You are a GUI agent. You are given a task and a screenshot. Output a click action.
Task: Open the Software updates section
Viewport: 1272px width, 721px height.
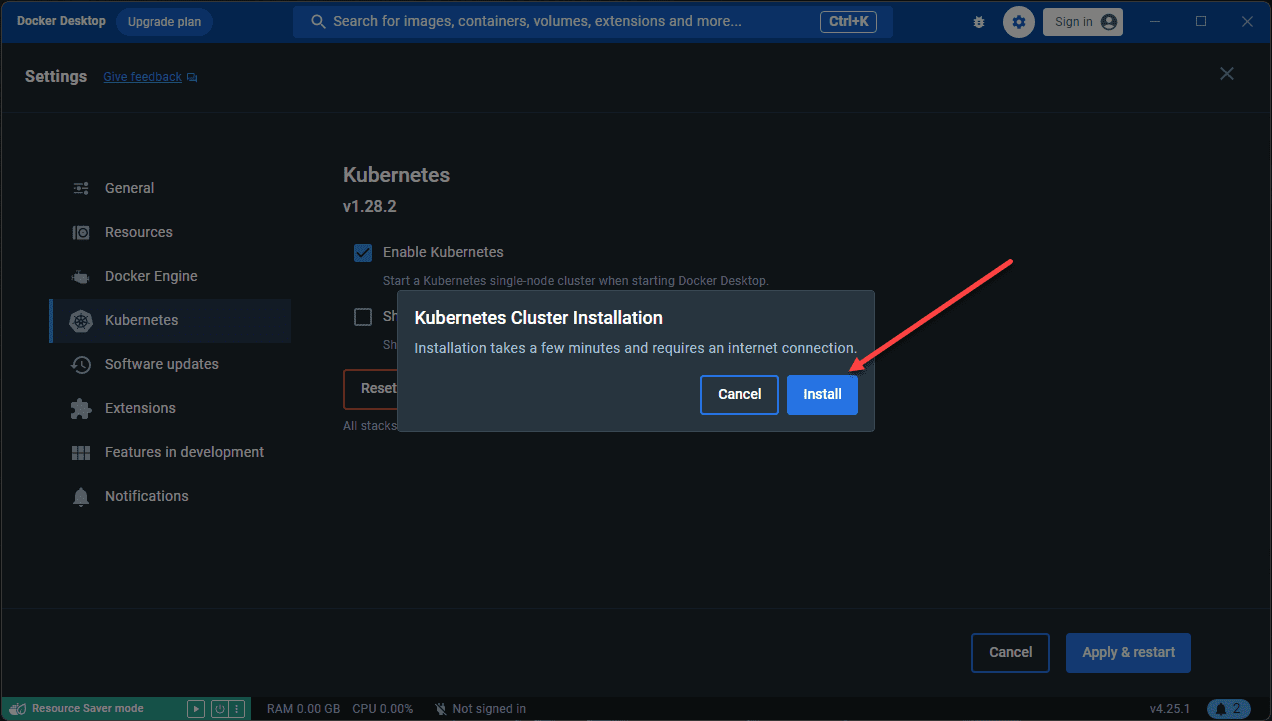point(170,364)
